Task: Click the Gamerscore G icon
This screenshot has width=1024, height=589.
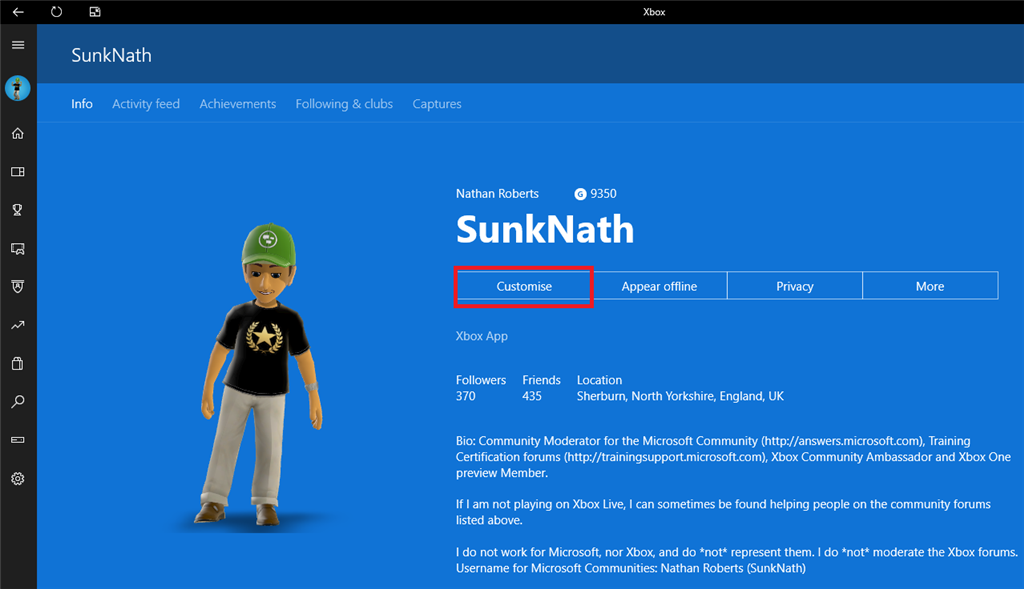Action: tap(580, 194)
